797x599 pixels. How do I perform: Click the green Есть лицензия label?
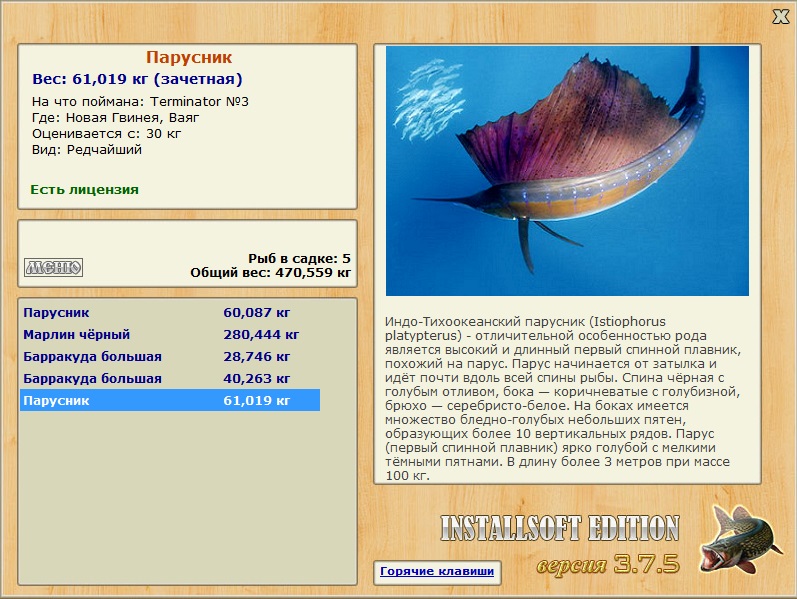pos(84,189)
